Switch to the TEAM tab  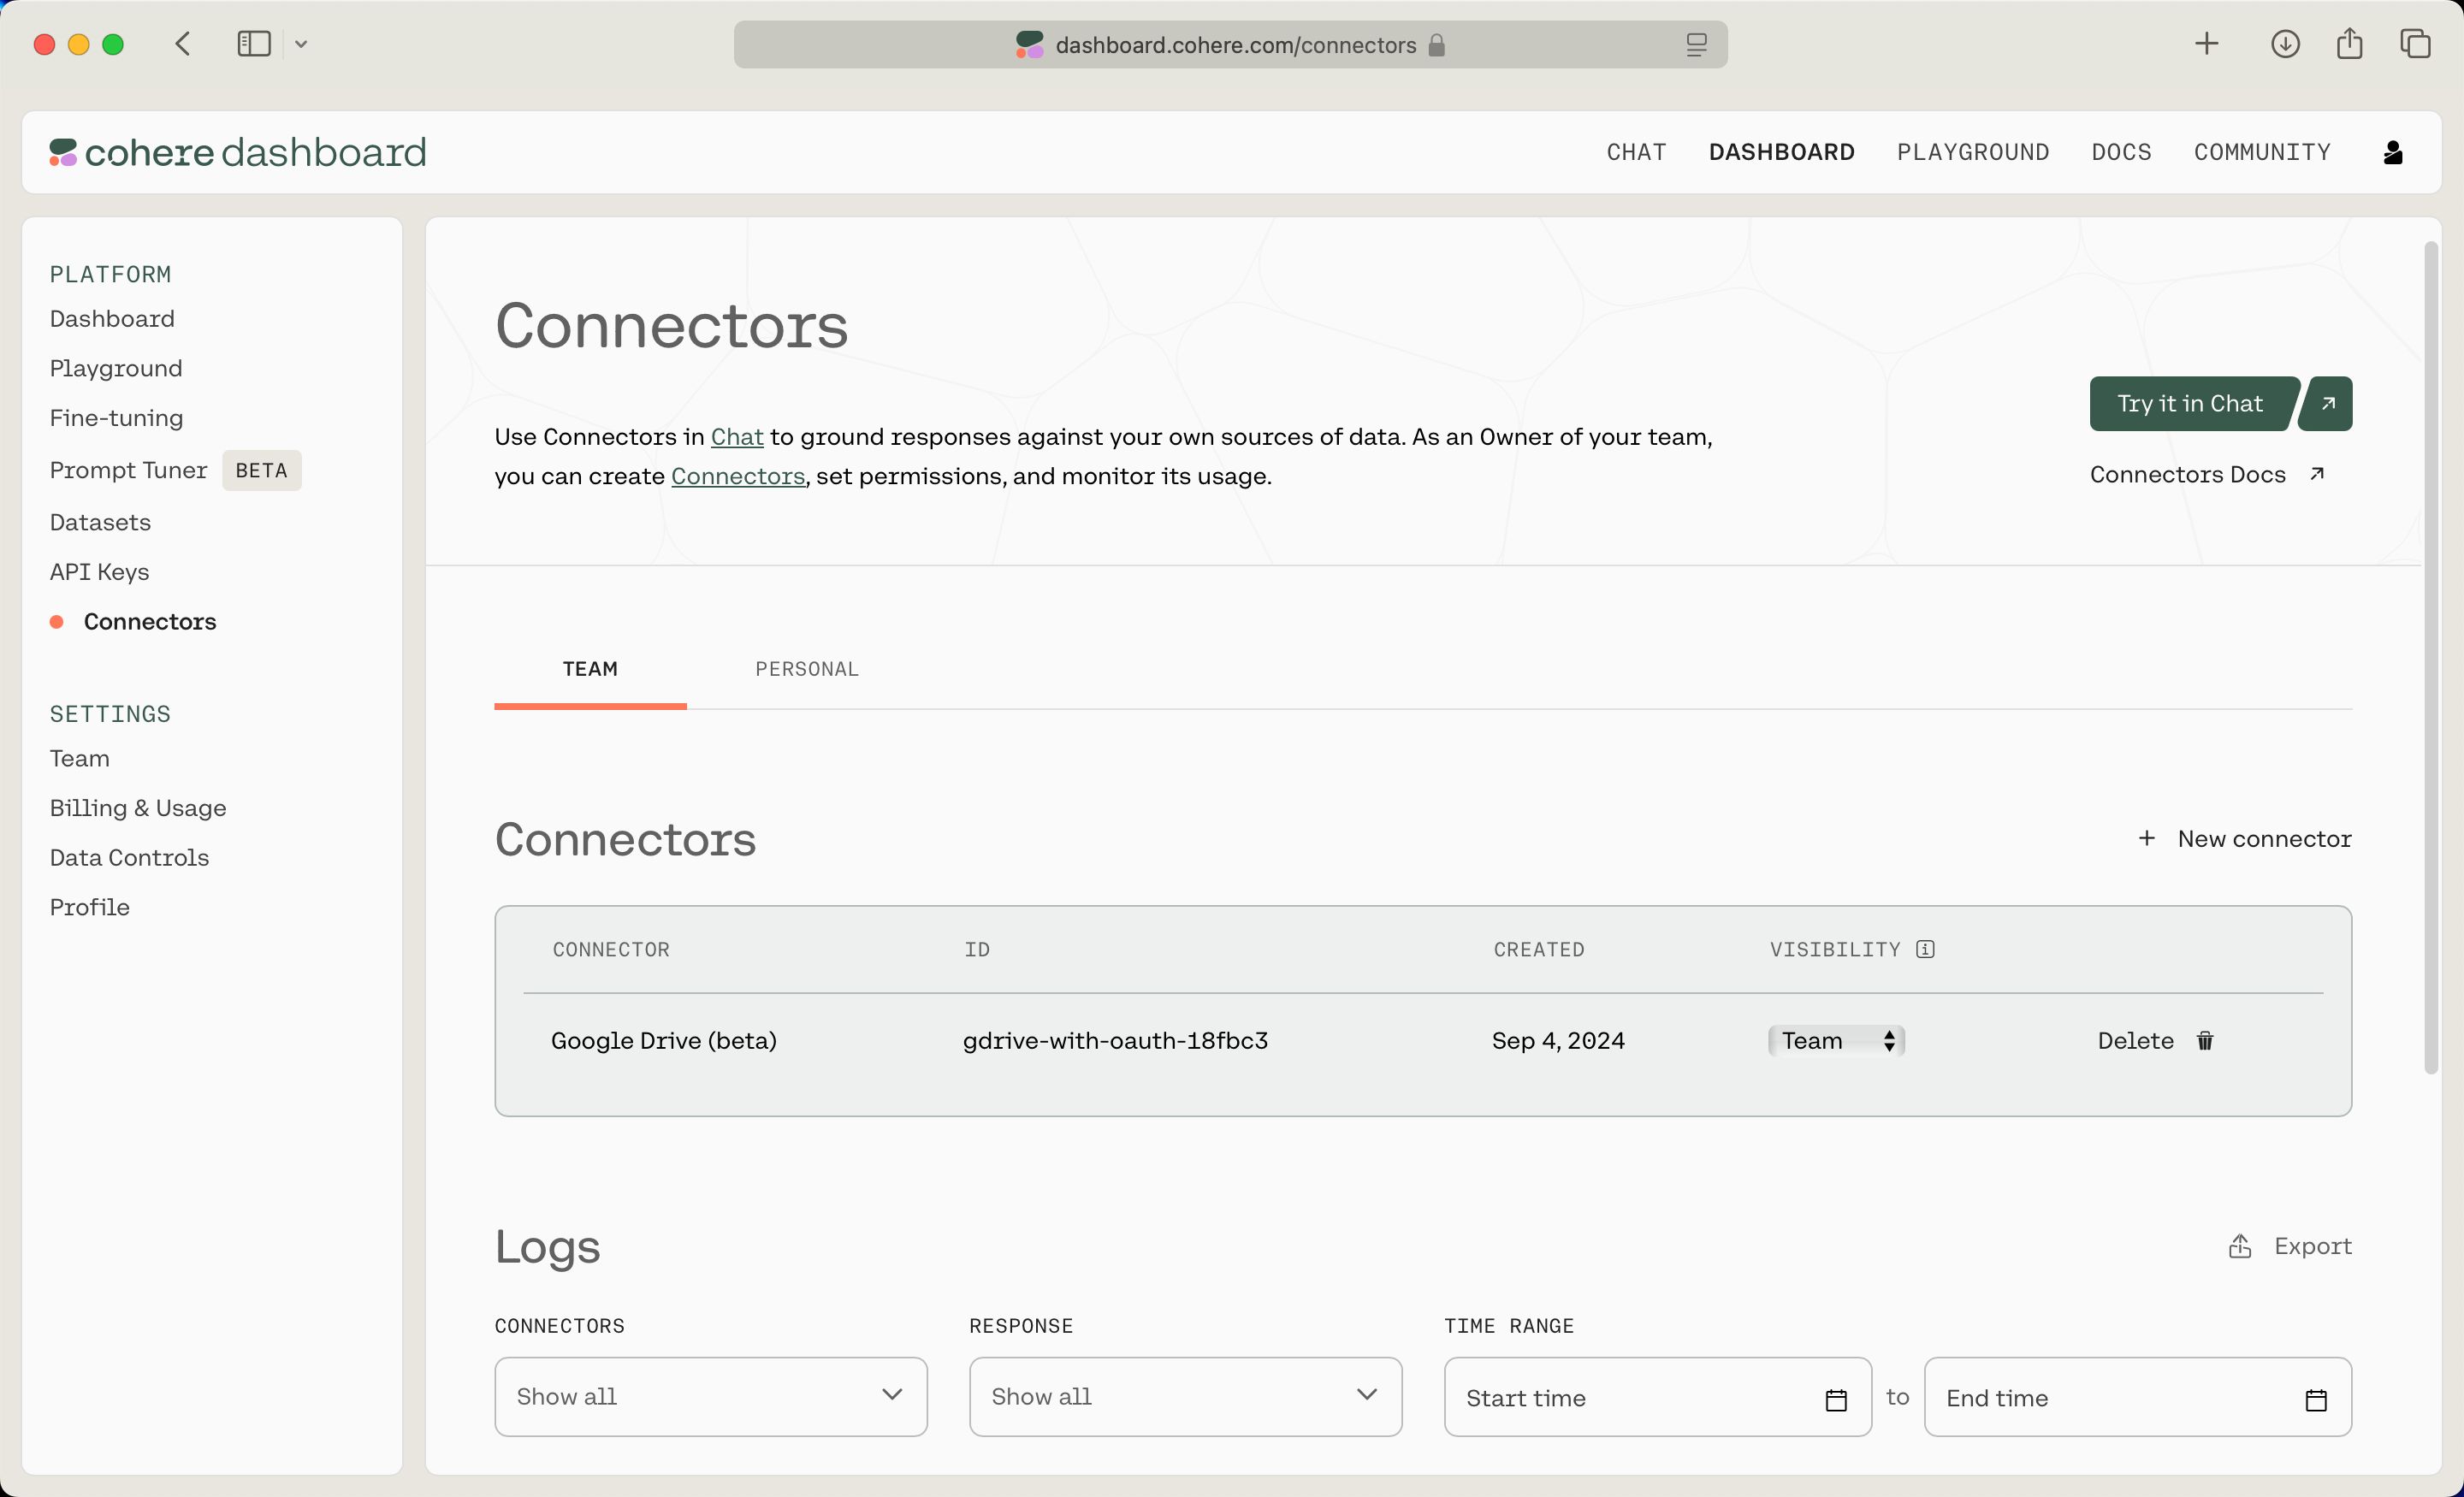click(x=590, y=669)
